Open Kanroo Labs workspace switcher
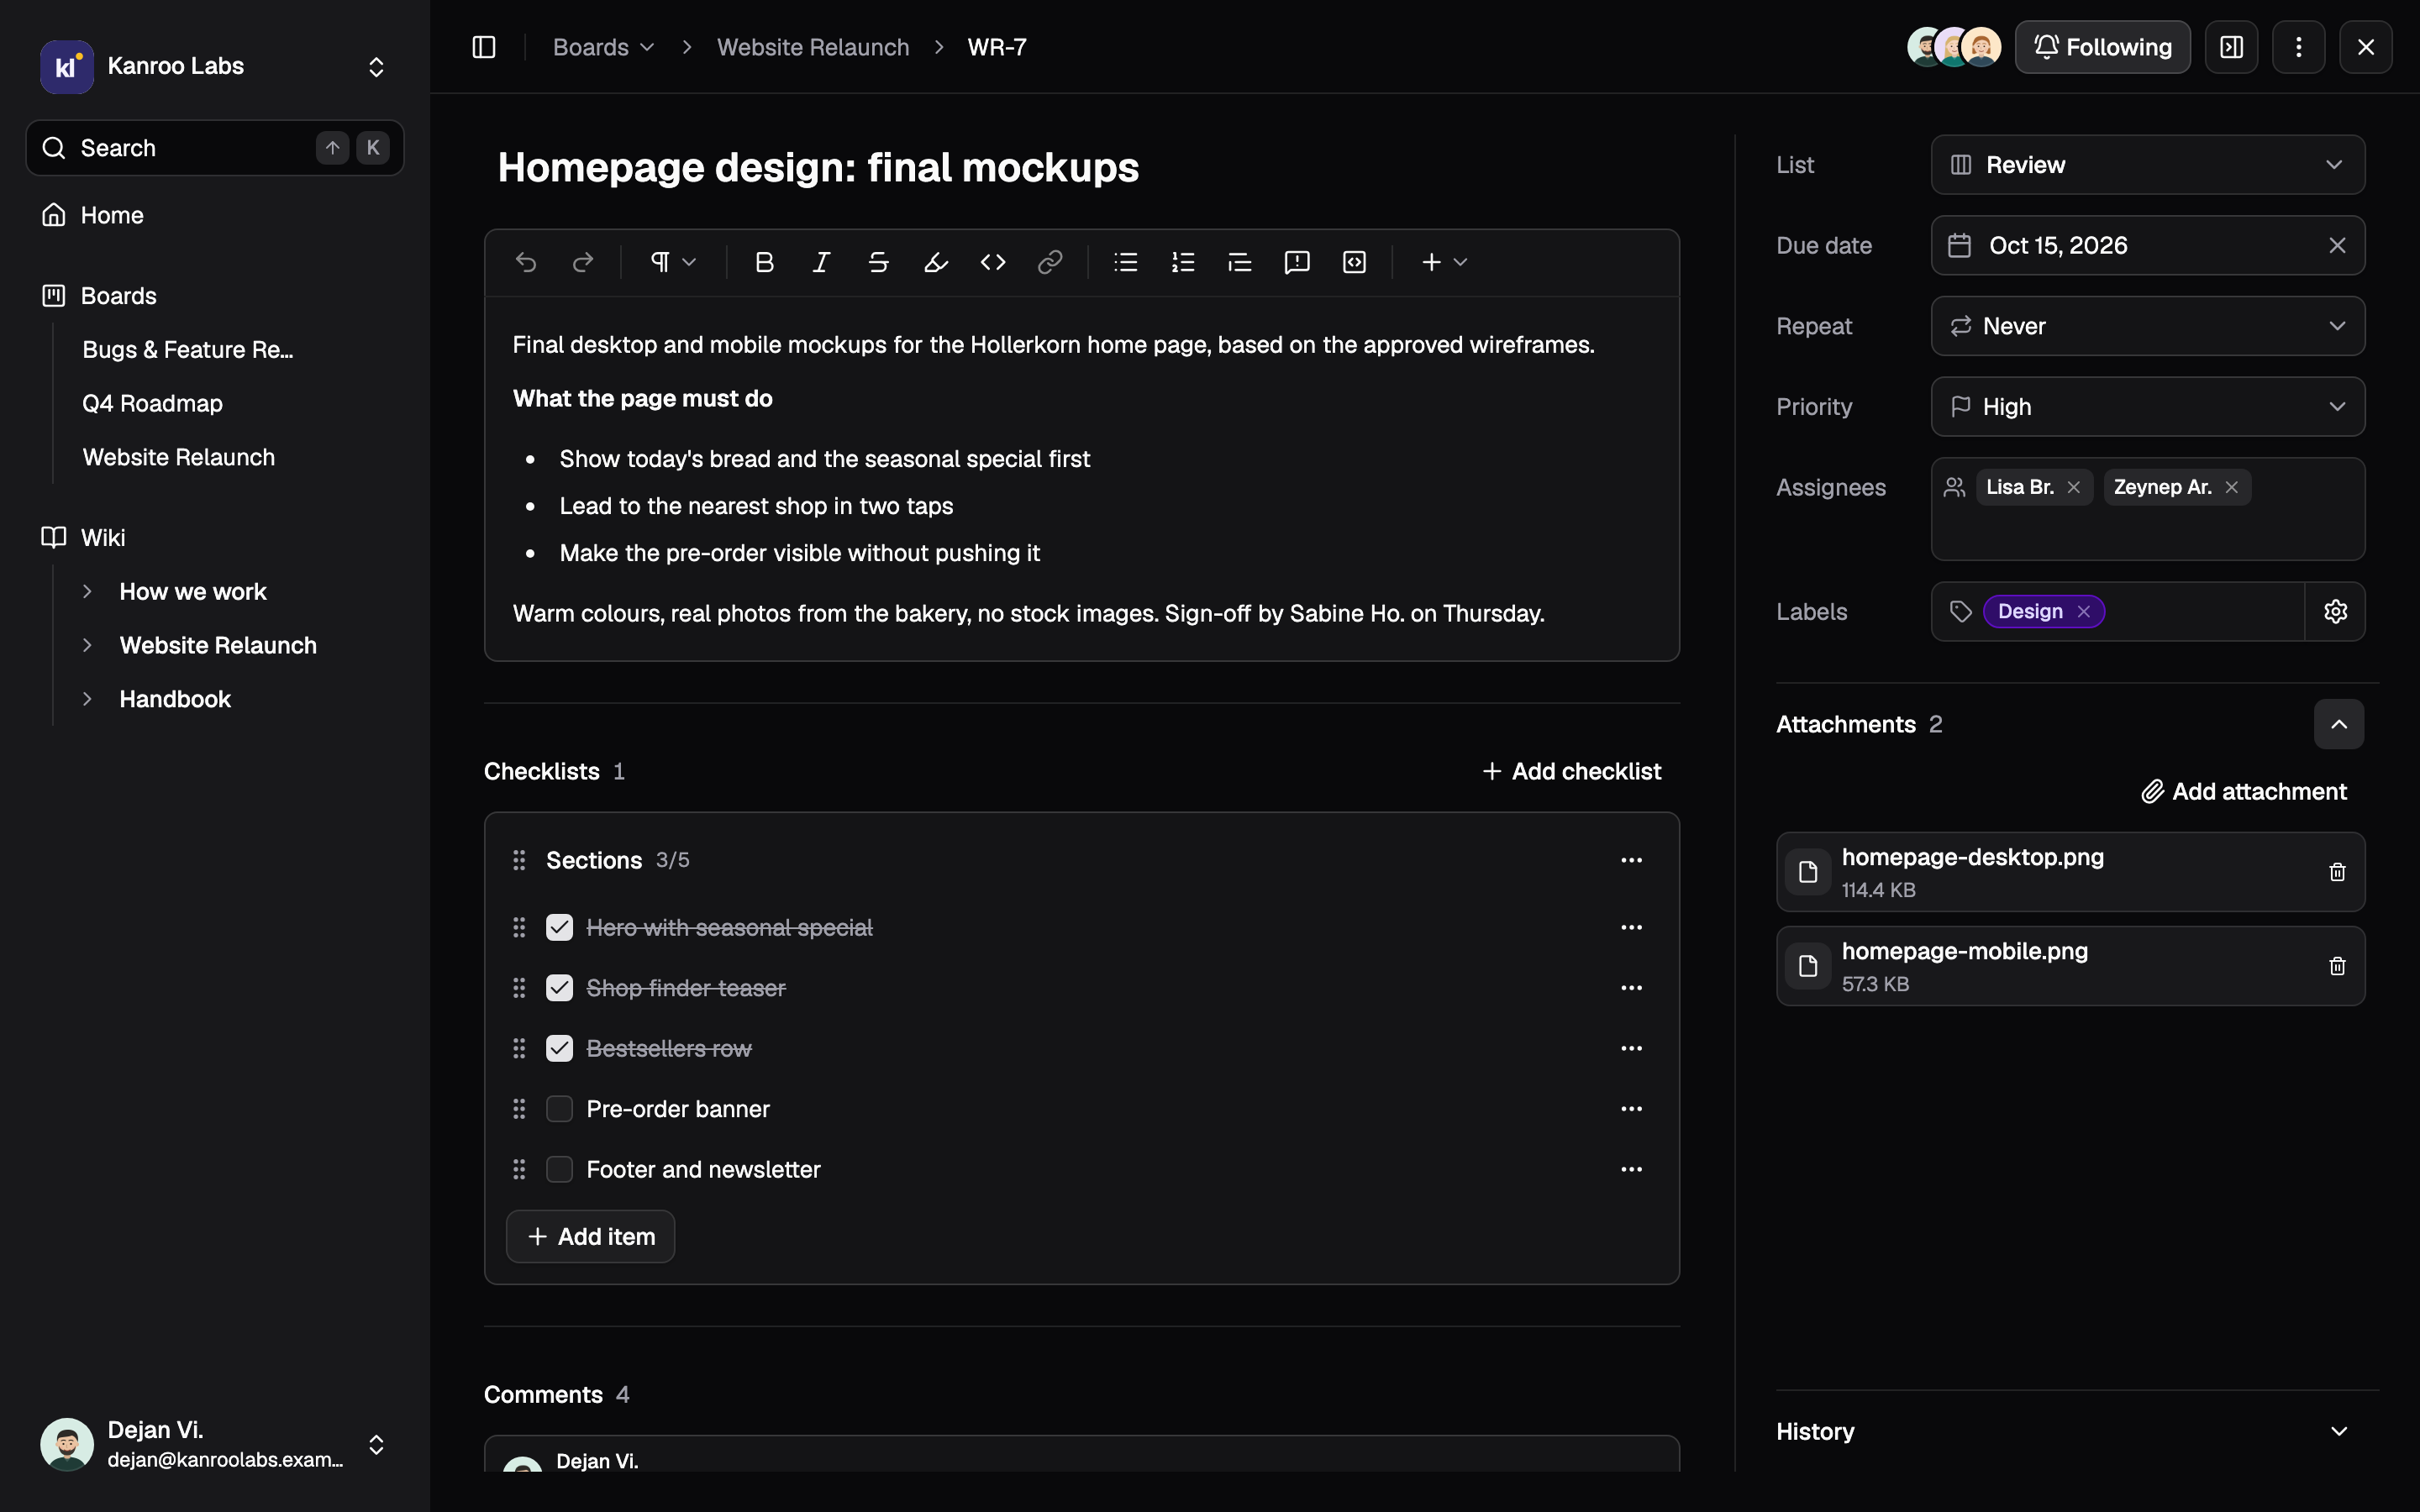Viewport: 2420px width, 1512px height. pos(214,66)
